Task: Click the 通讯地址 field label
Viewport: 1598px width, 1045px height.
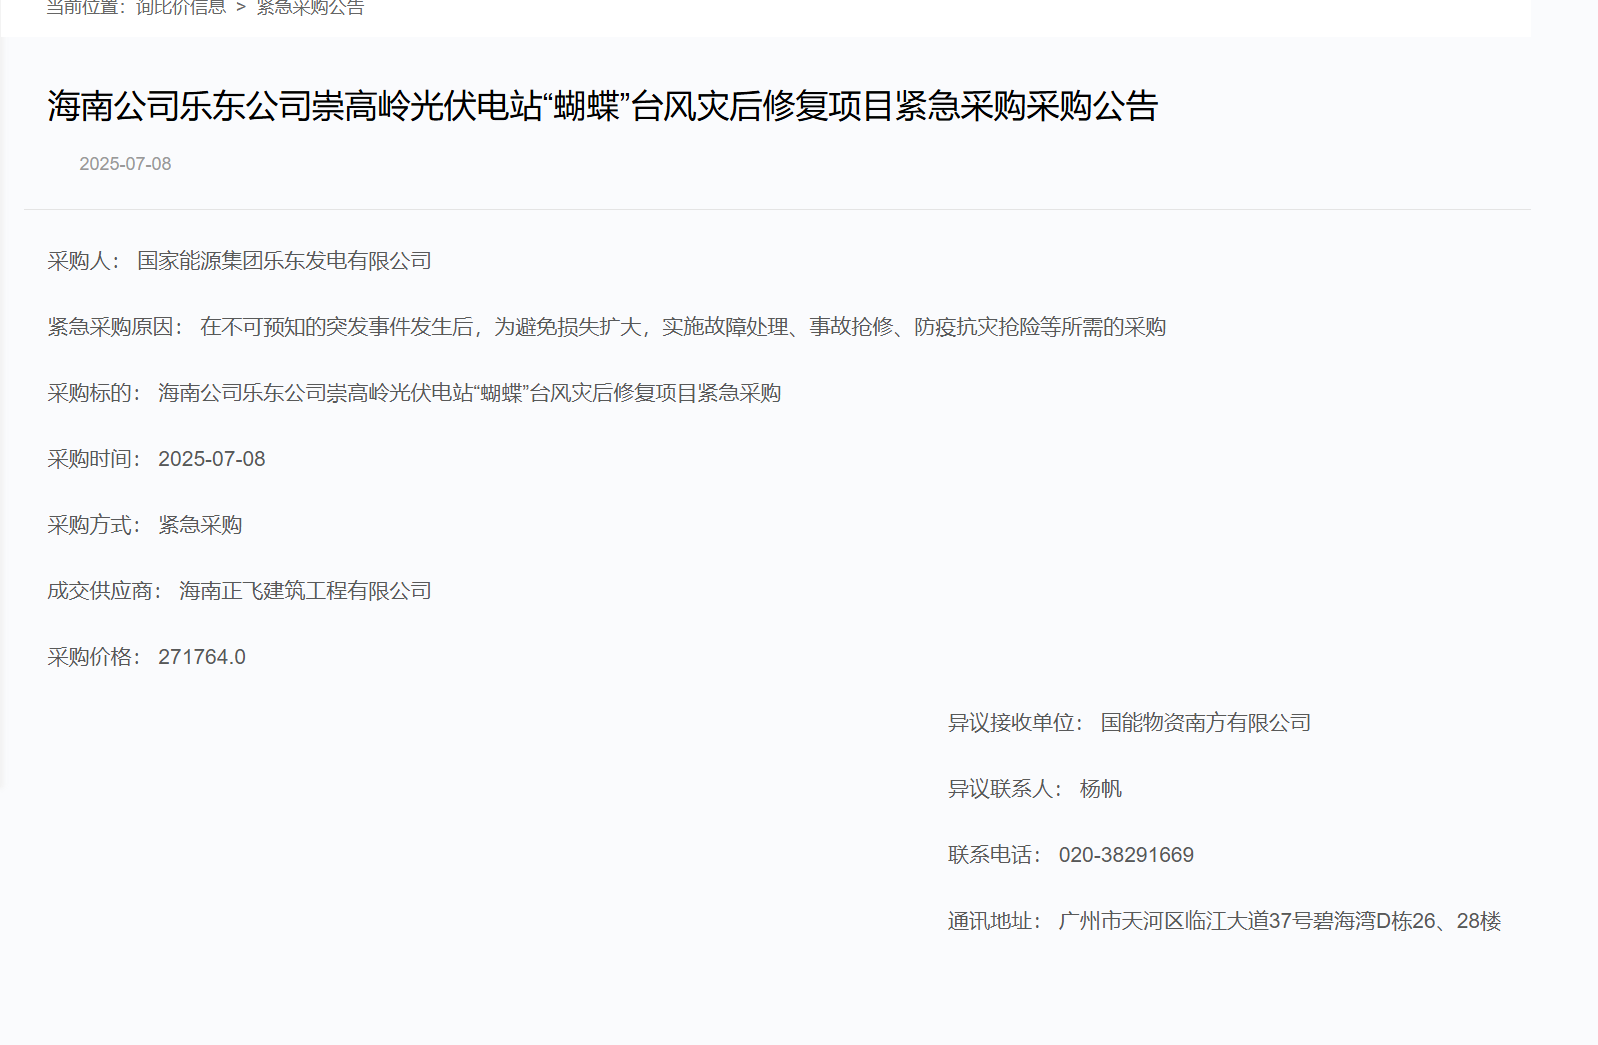Action: tap(994, 921)
